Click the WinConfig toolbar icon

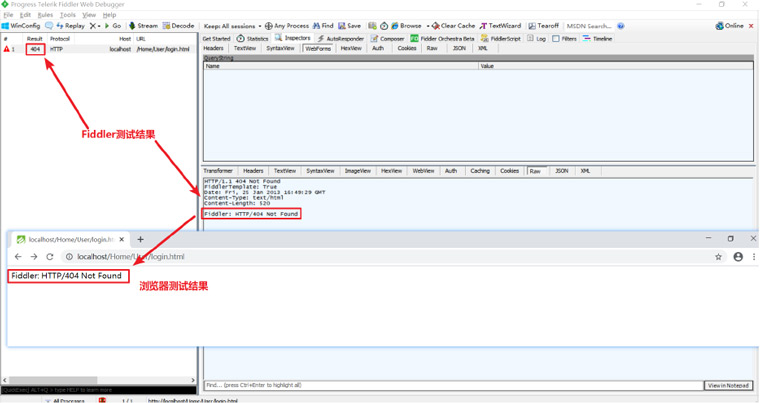[21, 26]
